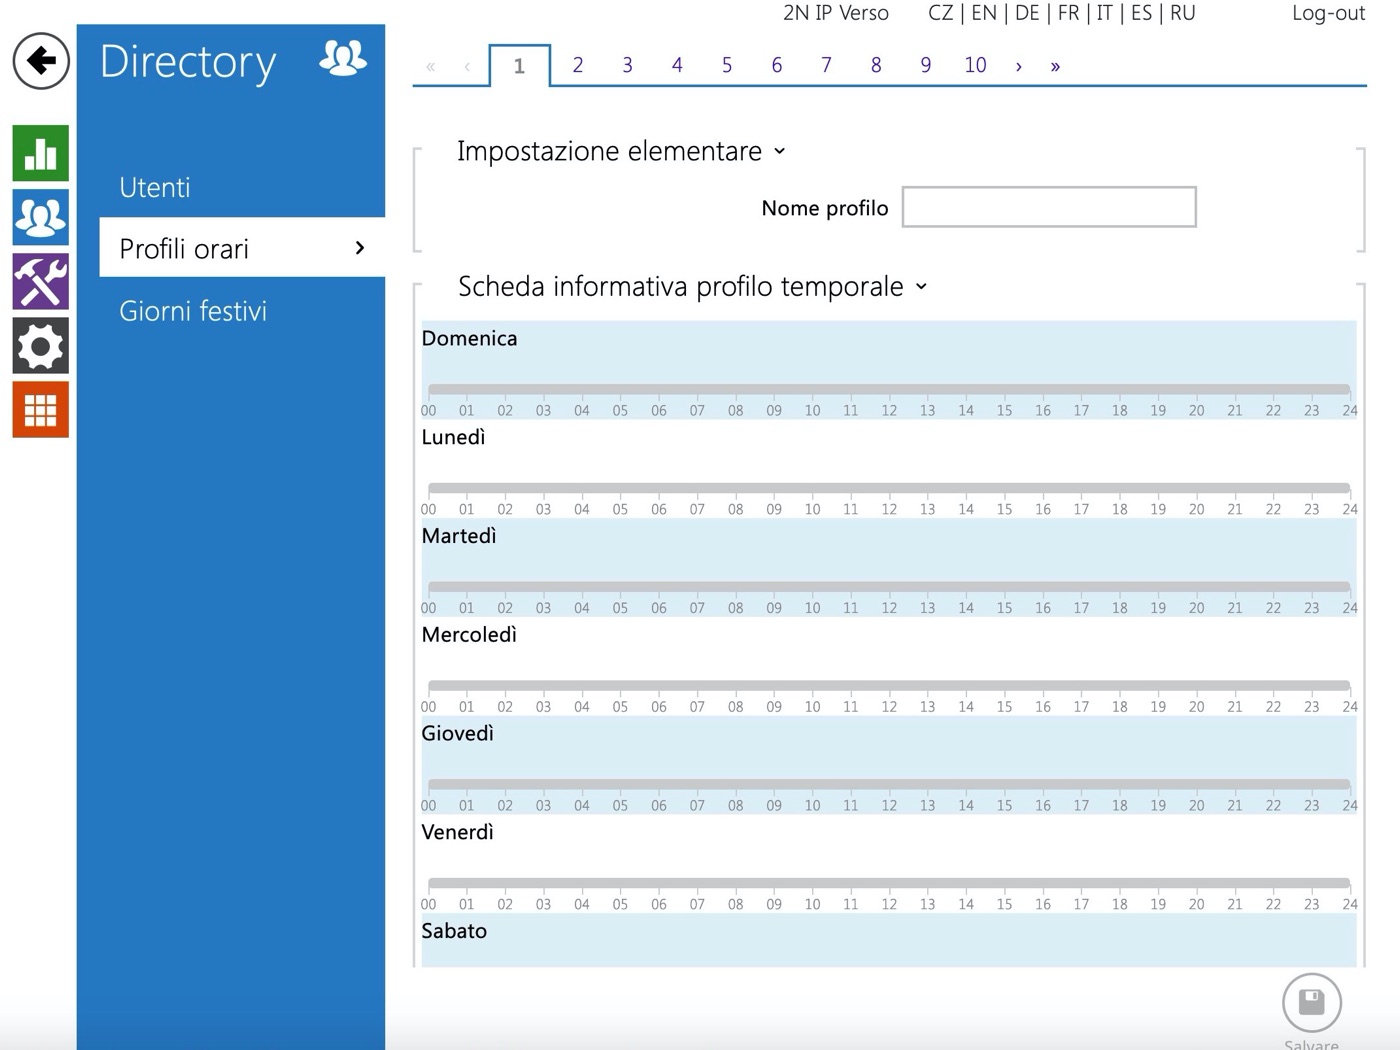The height and width of the screenshot is (1050, 1400).
Task: Click the Venerdì day label
Action: click(x=458, y=832)
